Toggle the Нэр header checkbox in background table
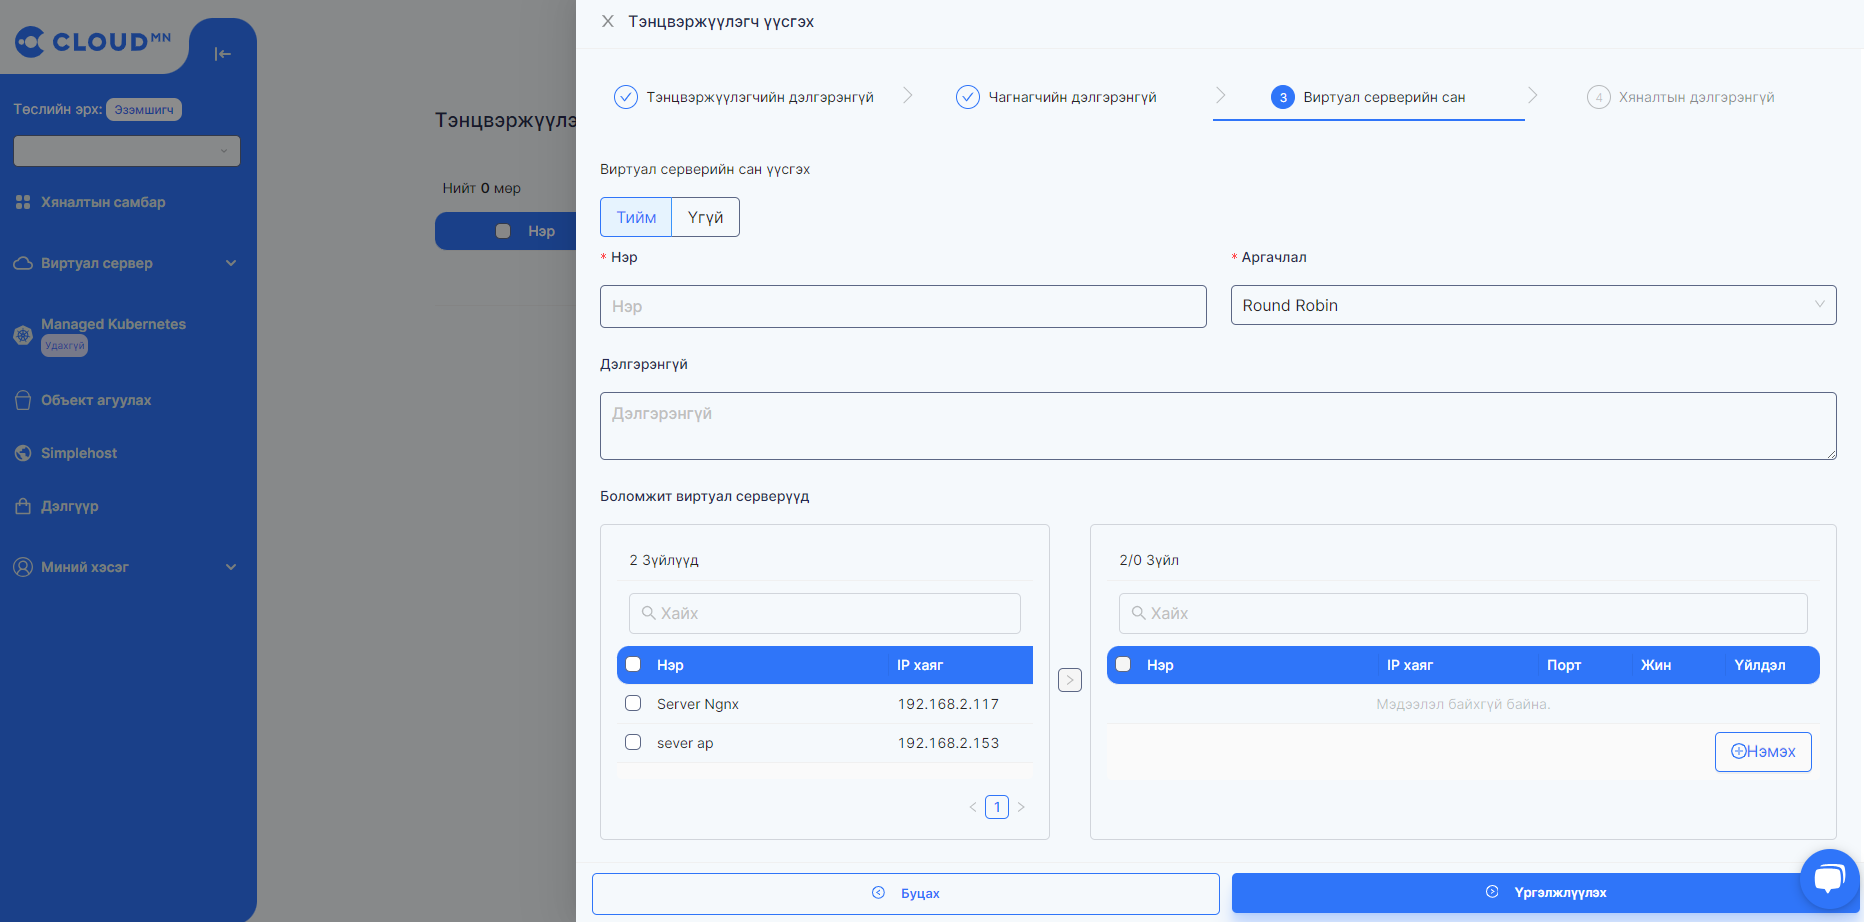The height and width of the screenshot is (922, 1864). pos(503,231)
